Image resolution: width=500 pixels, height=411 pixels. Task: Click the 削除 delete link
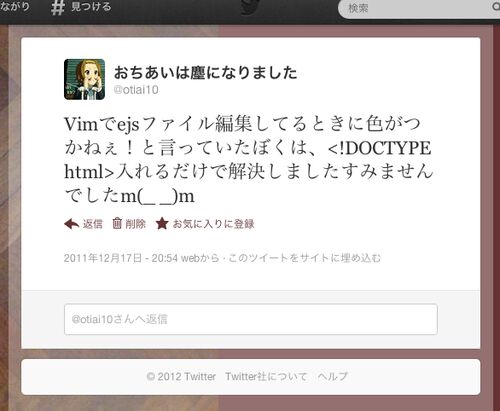pos(135,224)
